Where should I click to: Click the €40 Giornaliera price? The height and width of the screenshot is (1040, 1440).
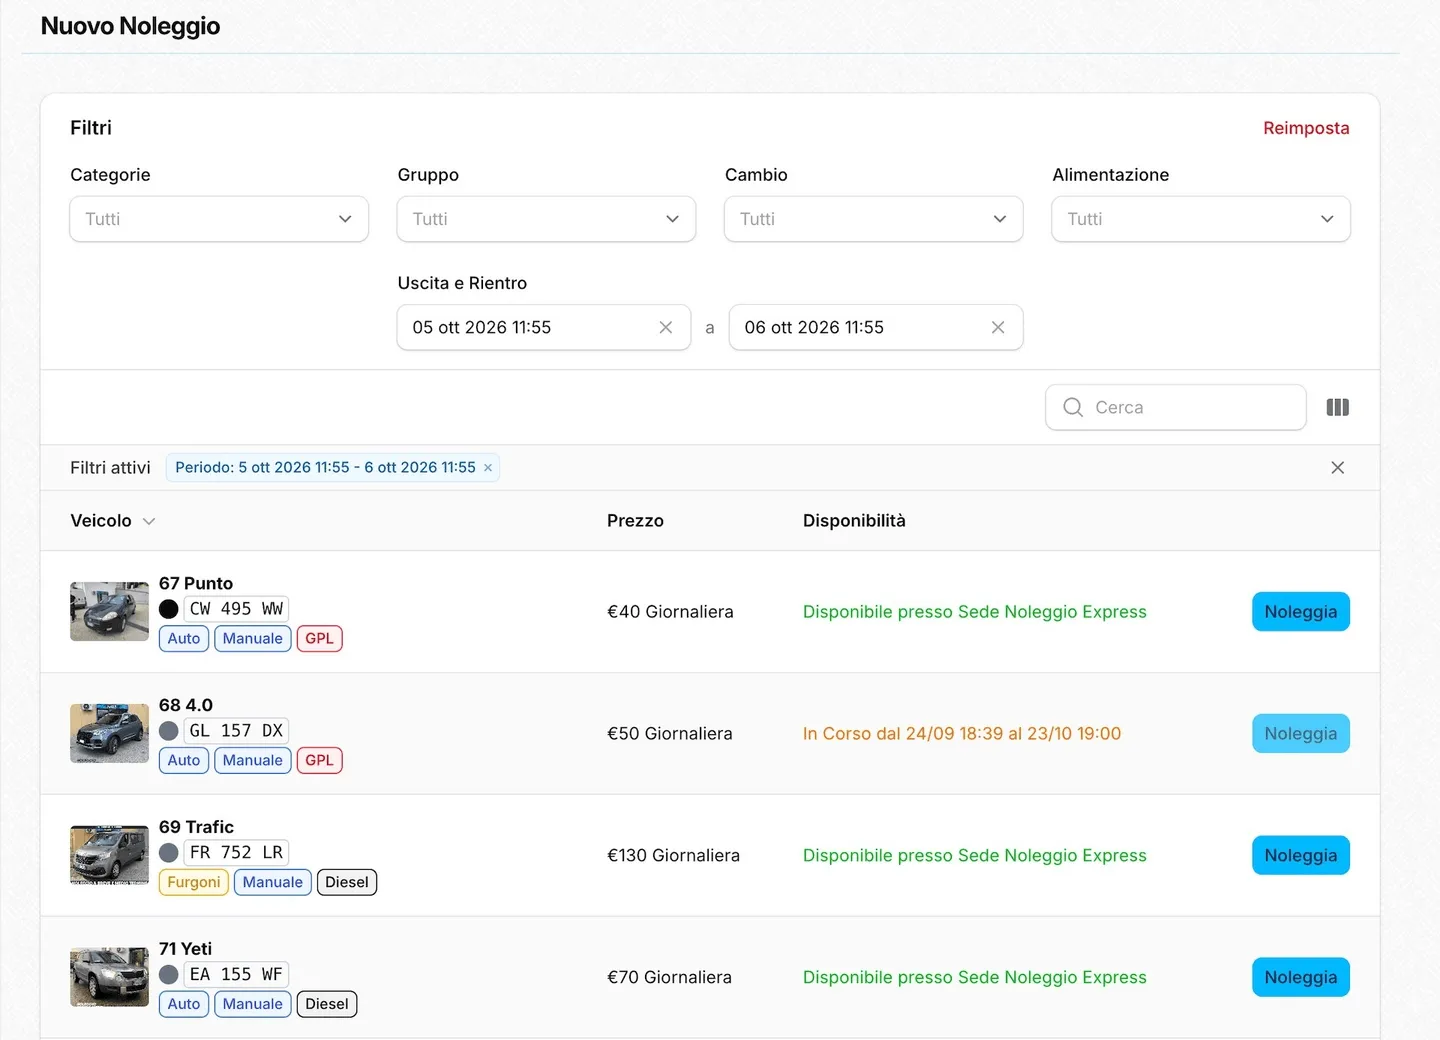(670, 612)
